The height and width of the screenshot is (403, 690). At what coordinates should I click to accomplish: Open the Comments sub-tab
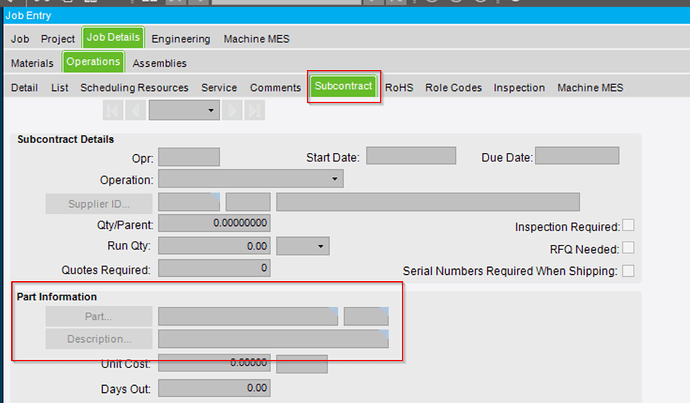pyautogui.click(x=275, y=88)
